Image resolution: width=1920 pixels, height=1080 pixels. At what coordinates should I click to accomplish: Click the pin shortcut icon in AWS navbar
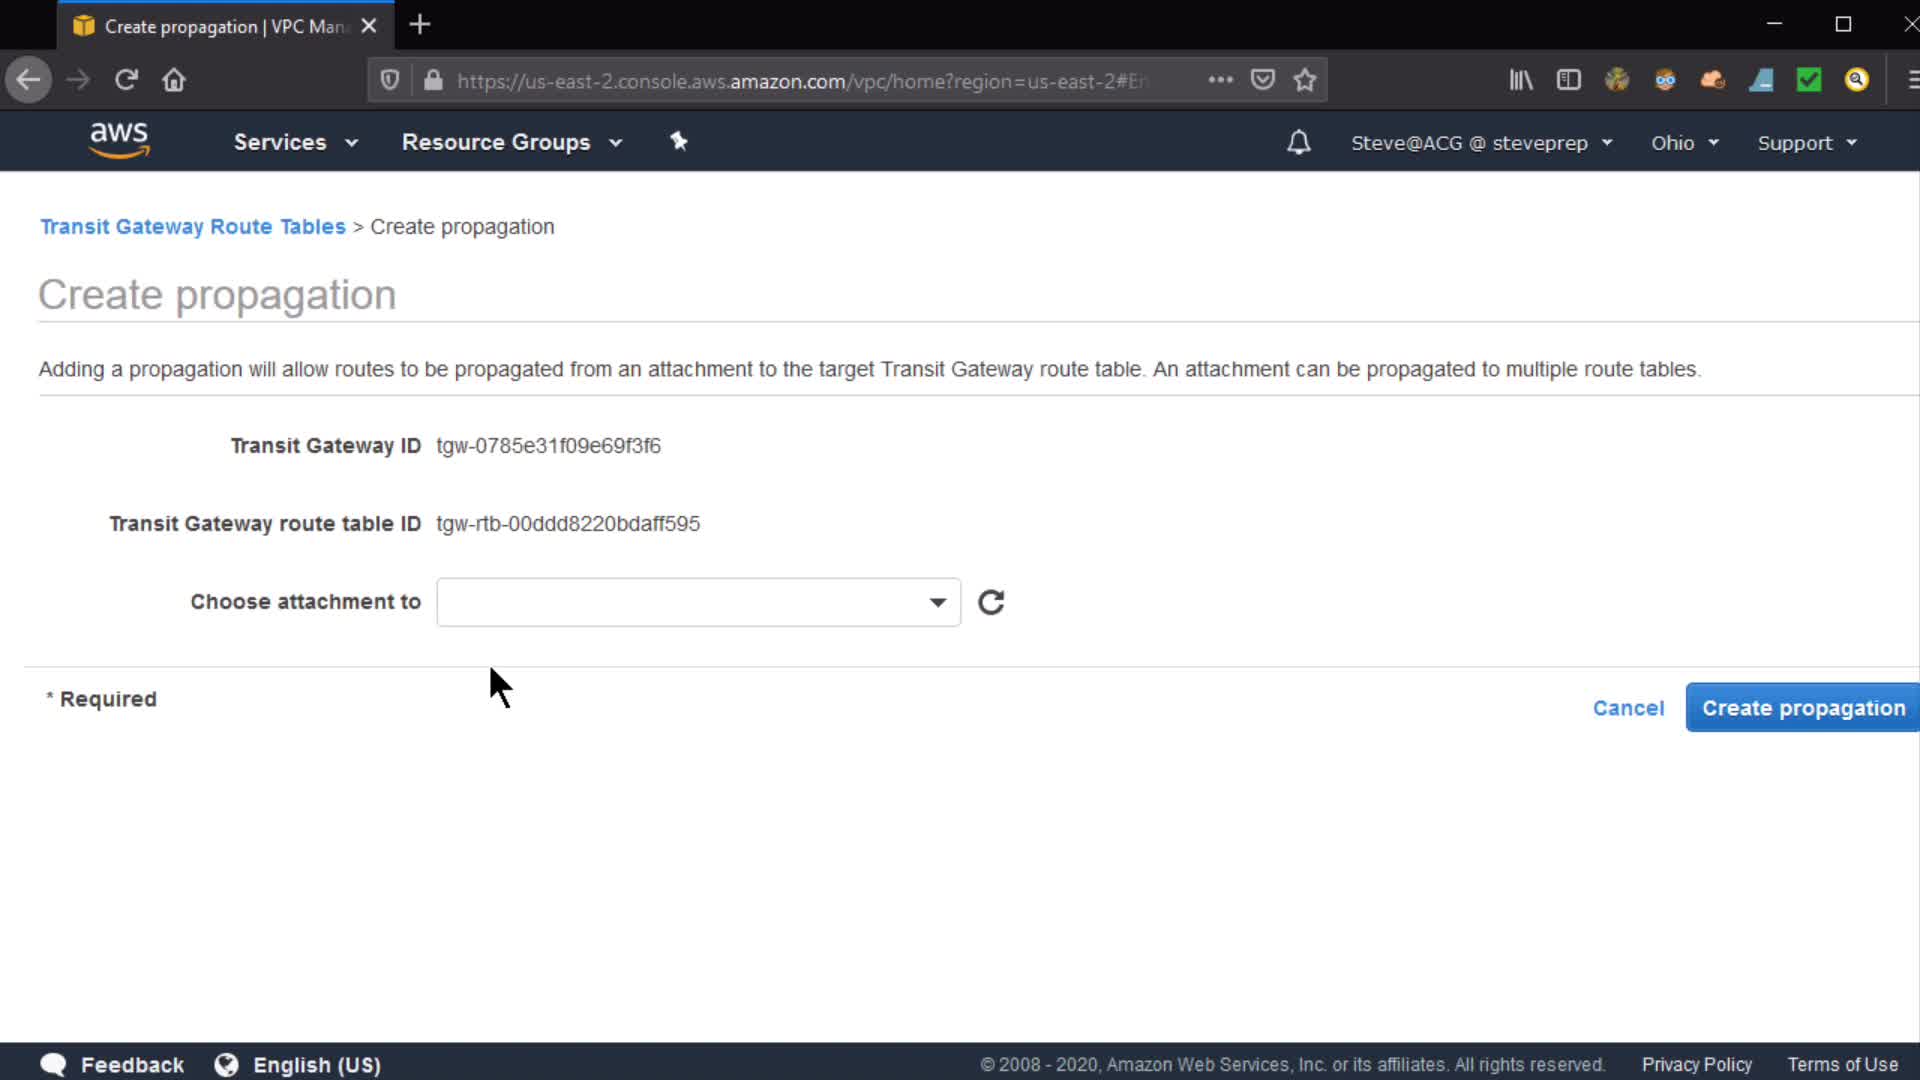[x=679, y=141]
